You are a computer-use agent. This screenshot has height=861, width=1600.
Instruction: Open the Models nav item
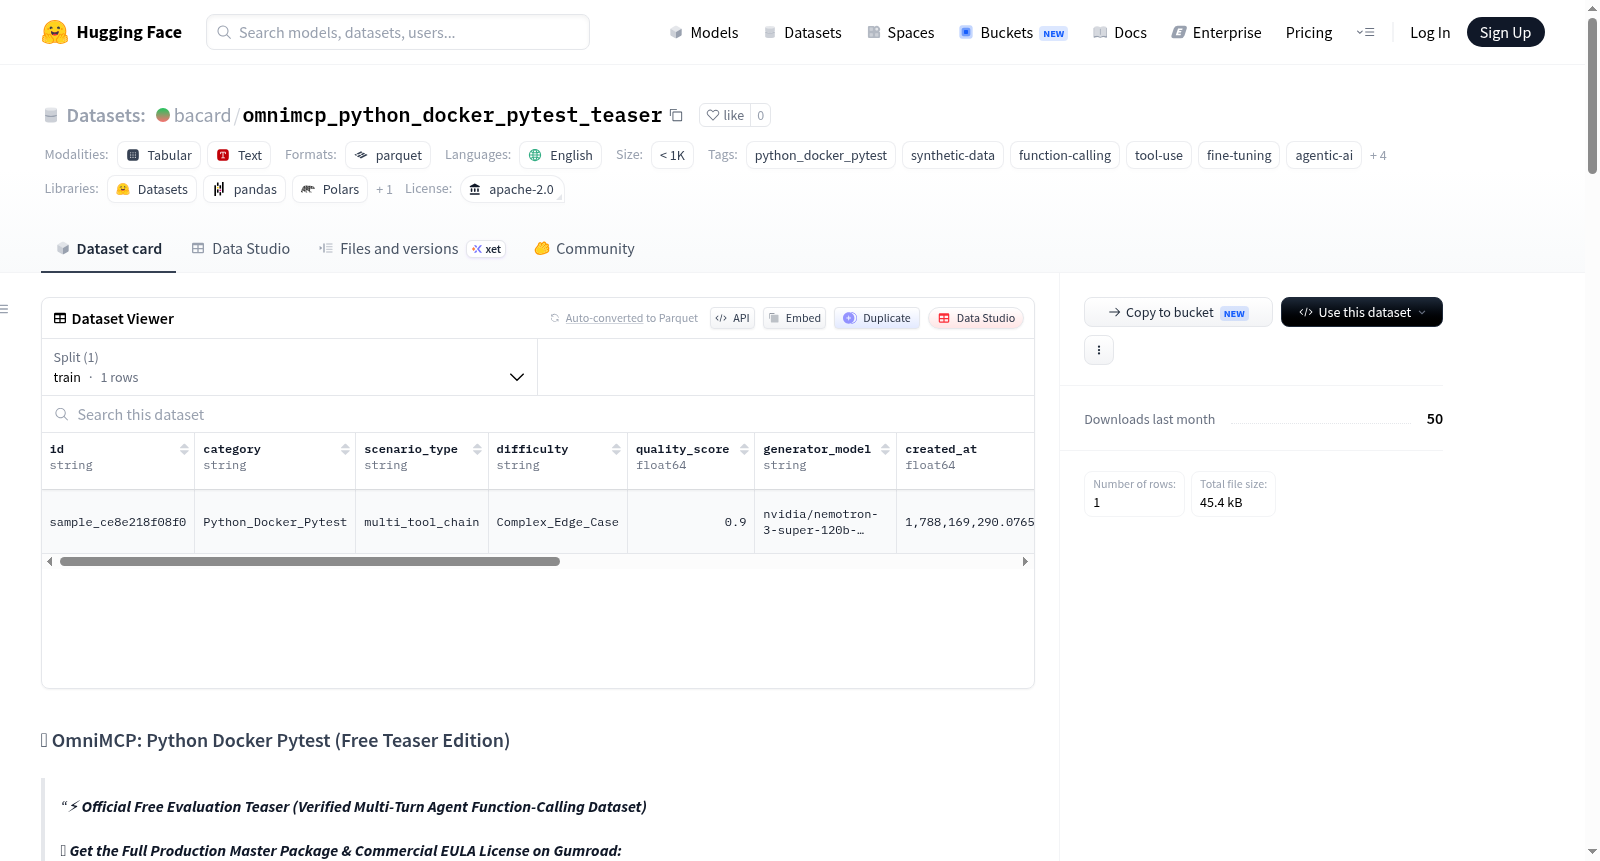click(704, 32)
